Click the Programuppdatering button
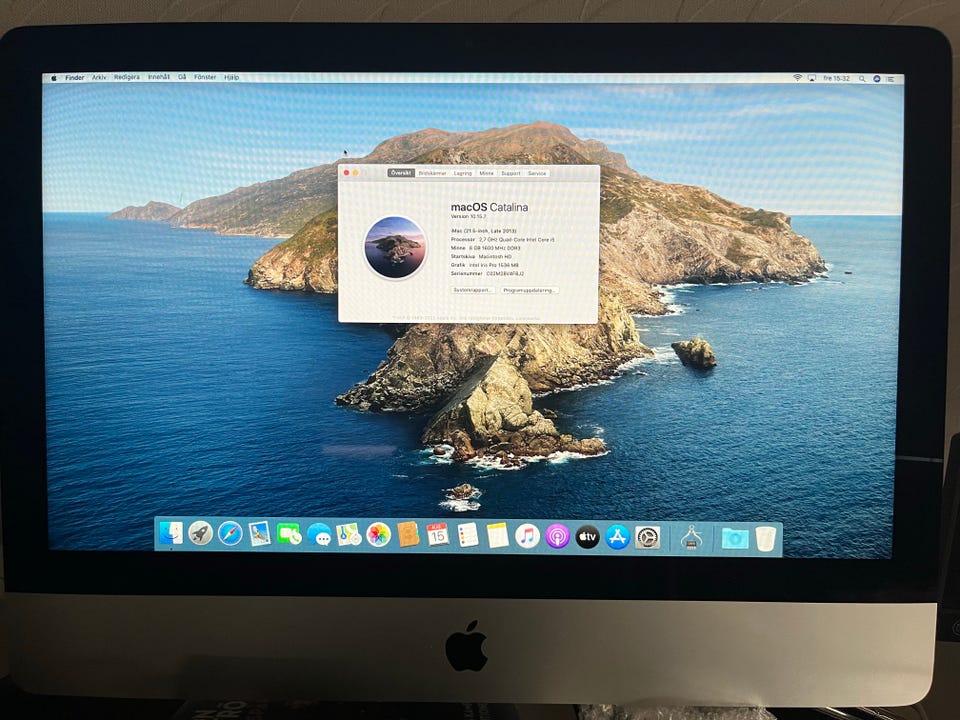 [x=530, y=290]
